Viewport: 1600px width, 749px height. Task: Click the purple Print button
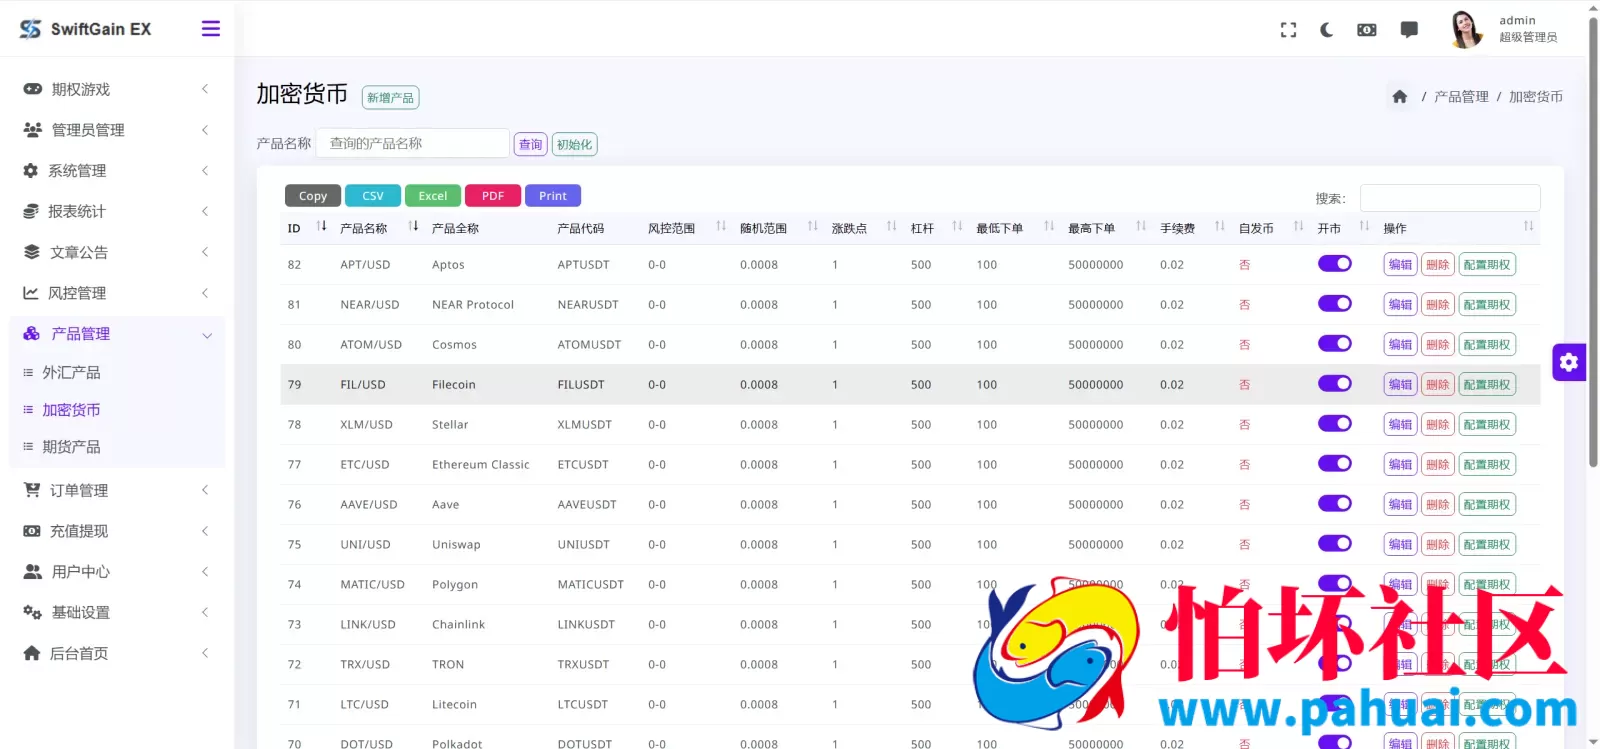coord(553,196)
